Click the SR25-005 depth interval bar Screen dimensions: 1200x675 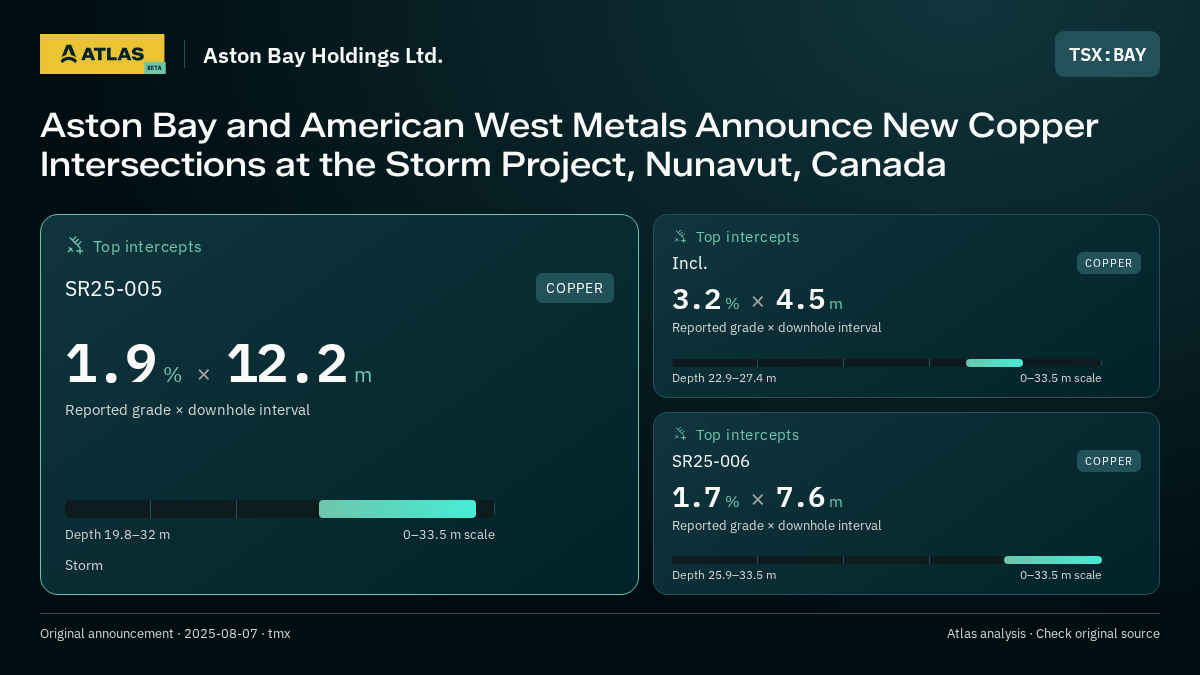coord(280,509)
